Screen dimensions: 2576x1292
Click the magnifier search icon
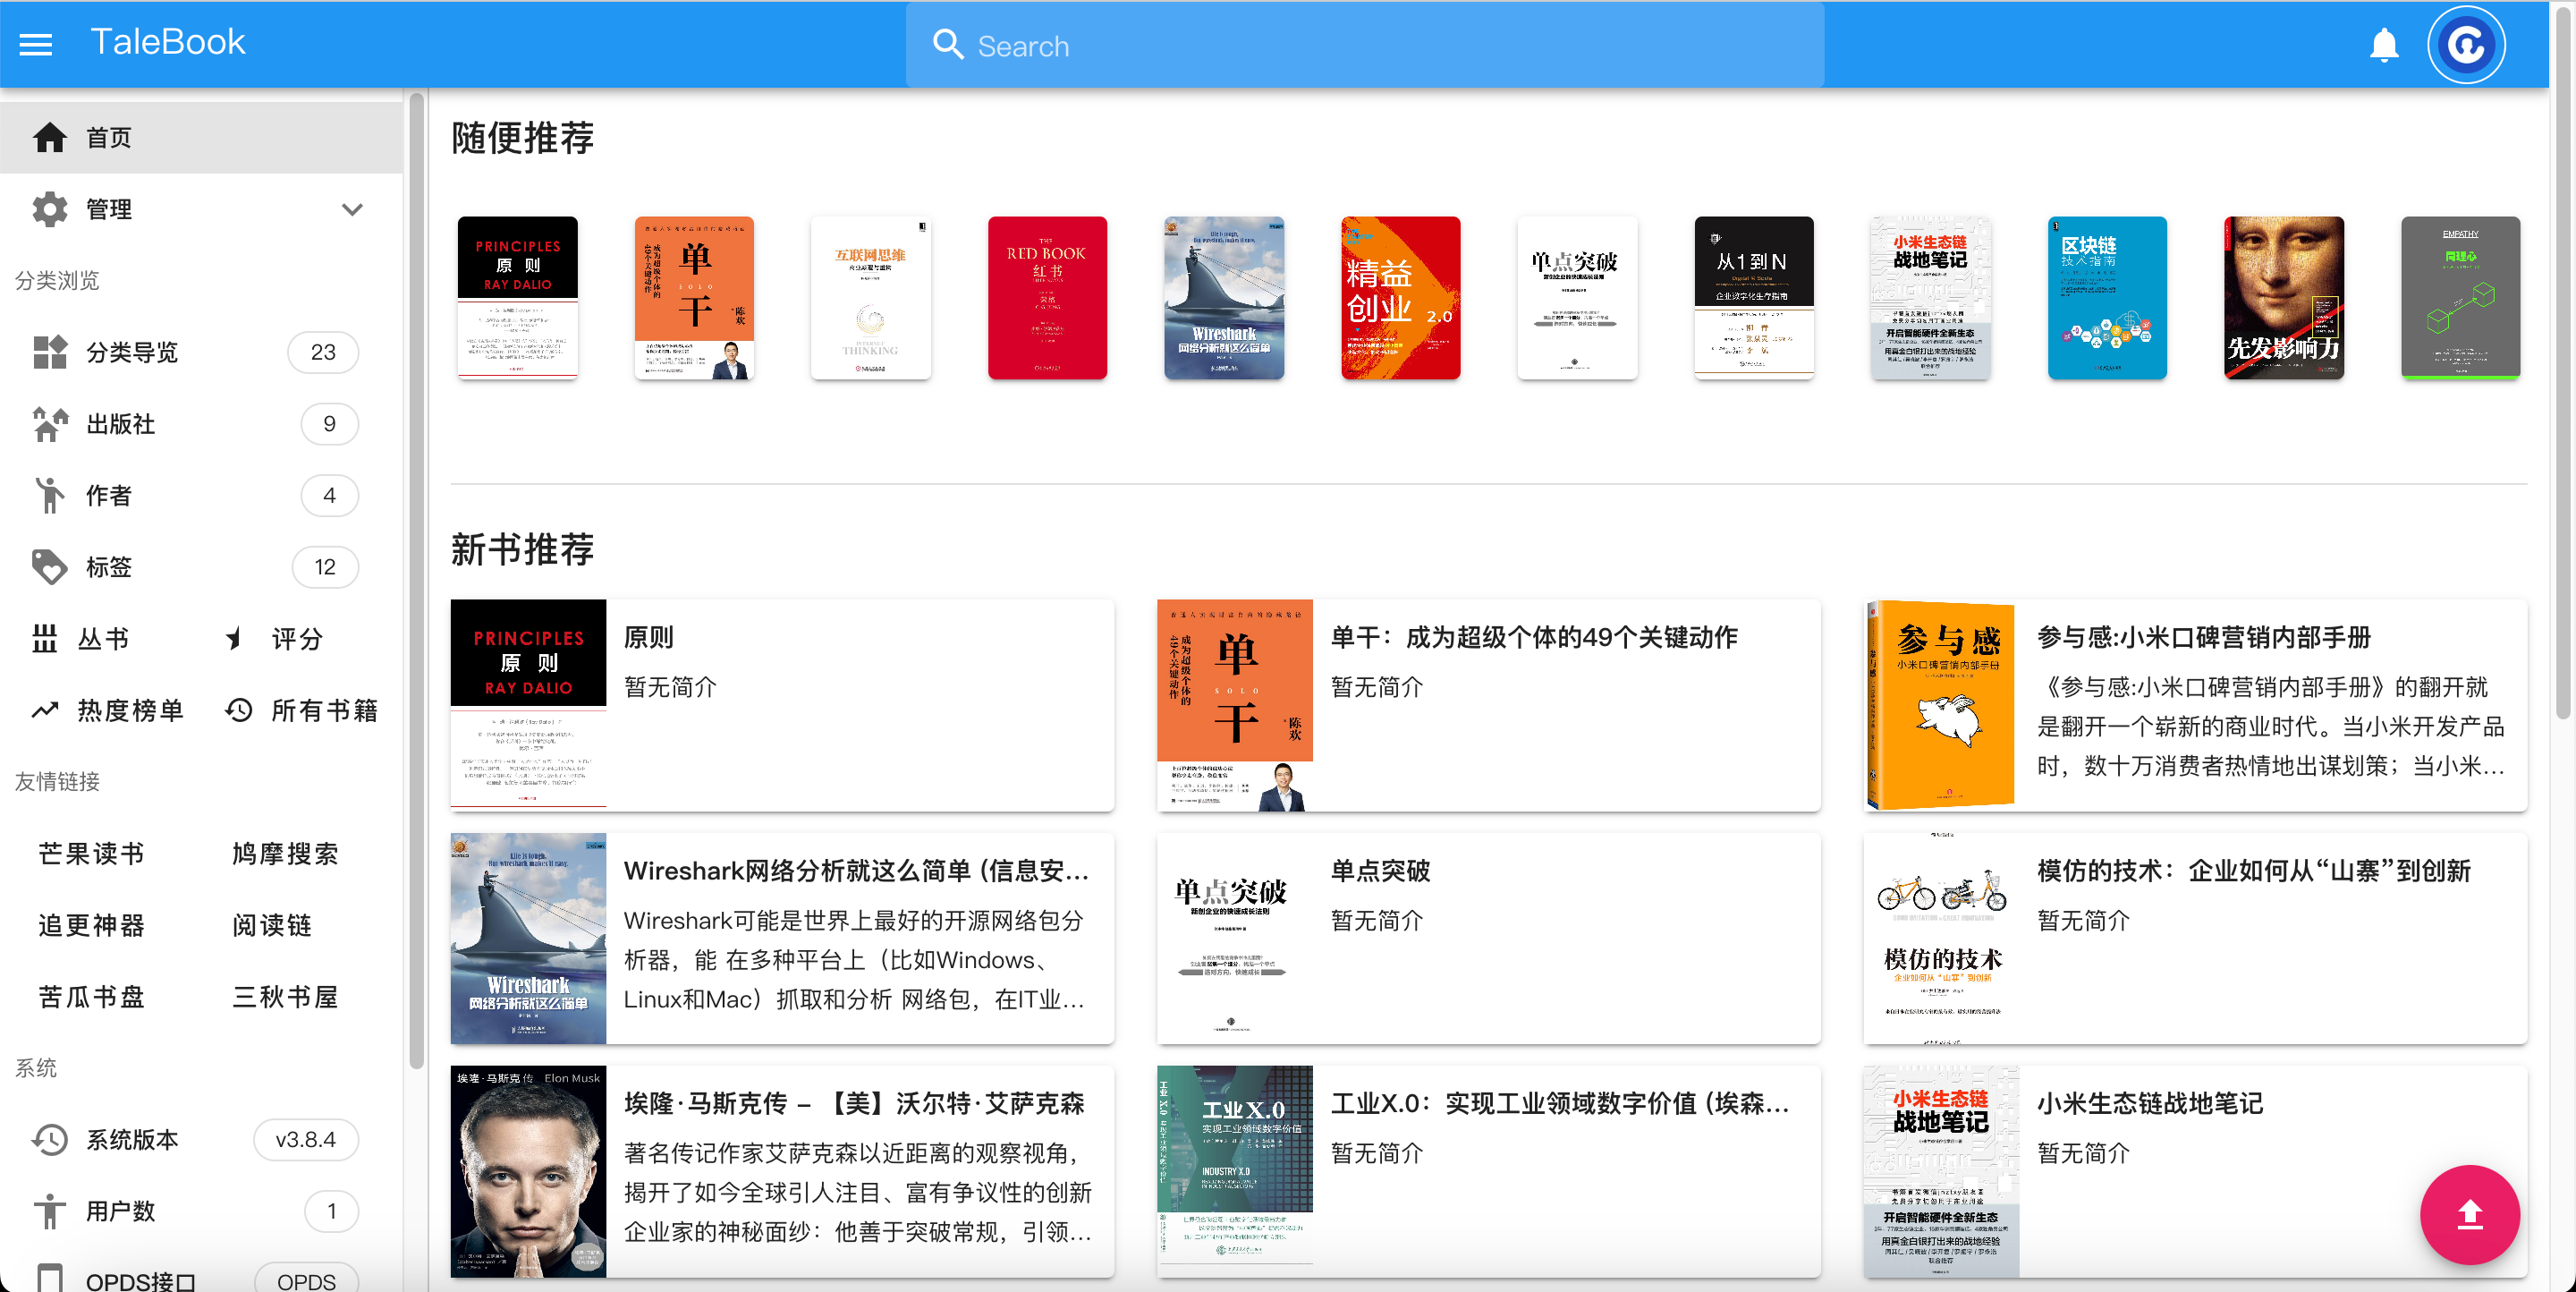[x=947, y=45]
